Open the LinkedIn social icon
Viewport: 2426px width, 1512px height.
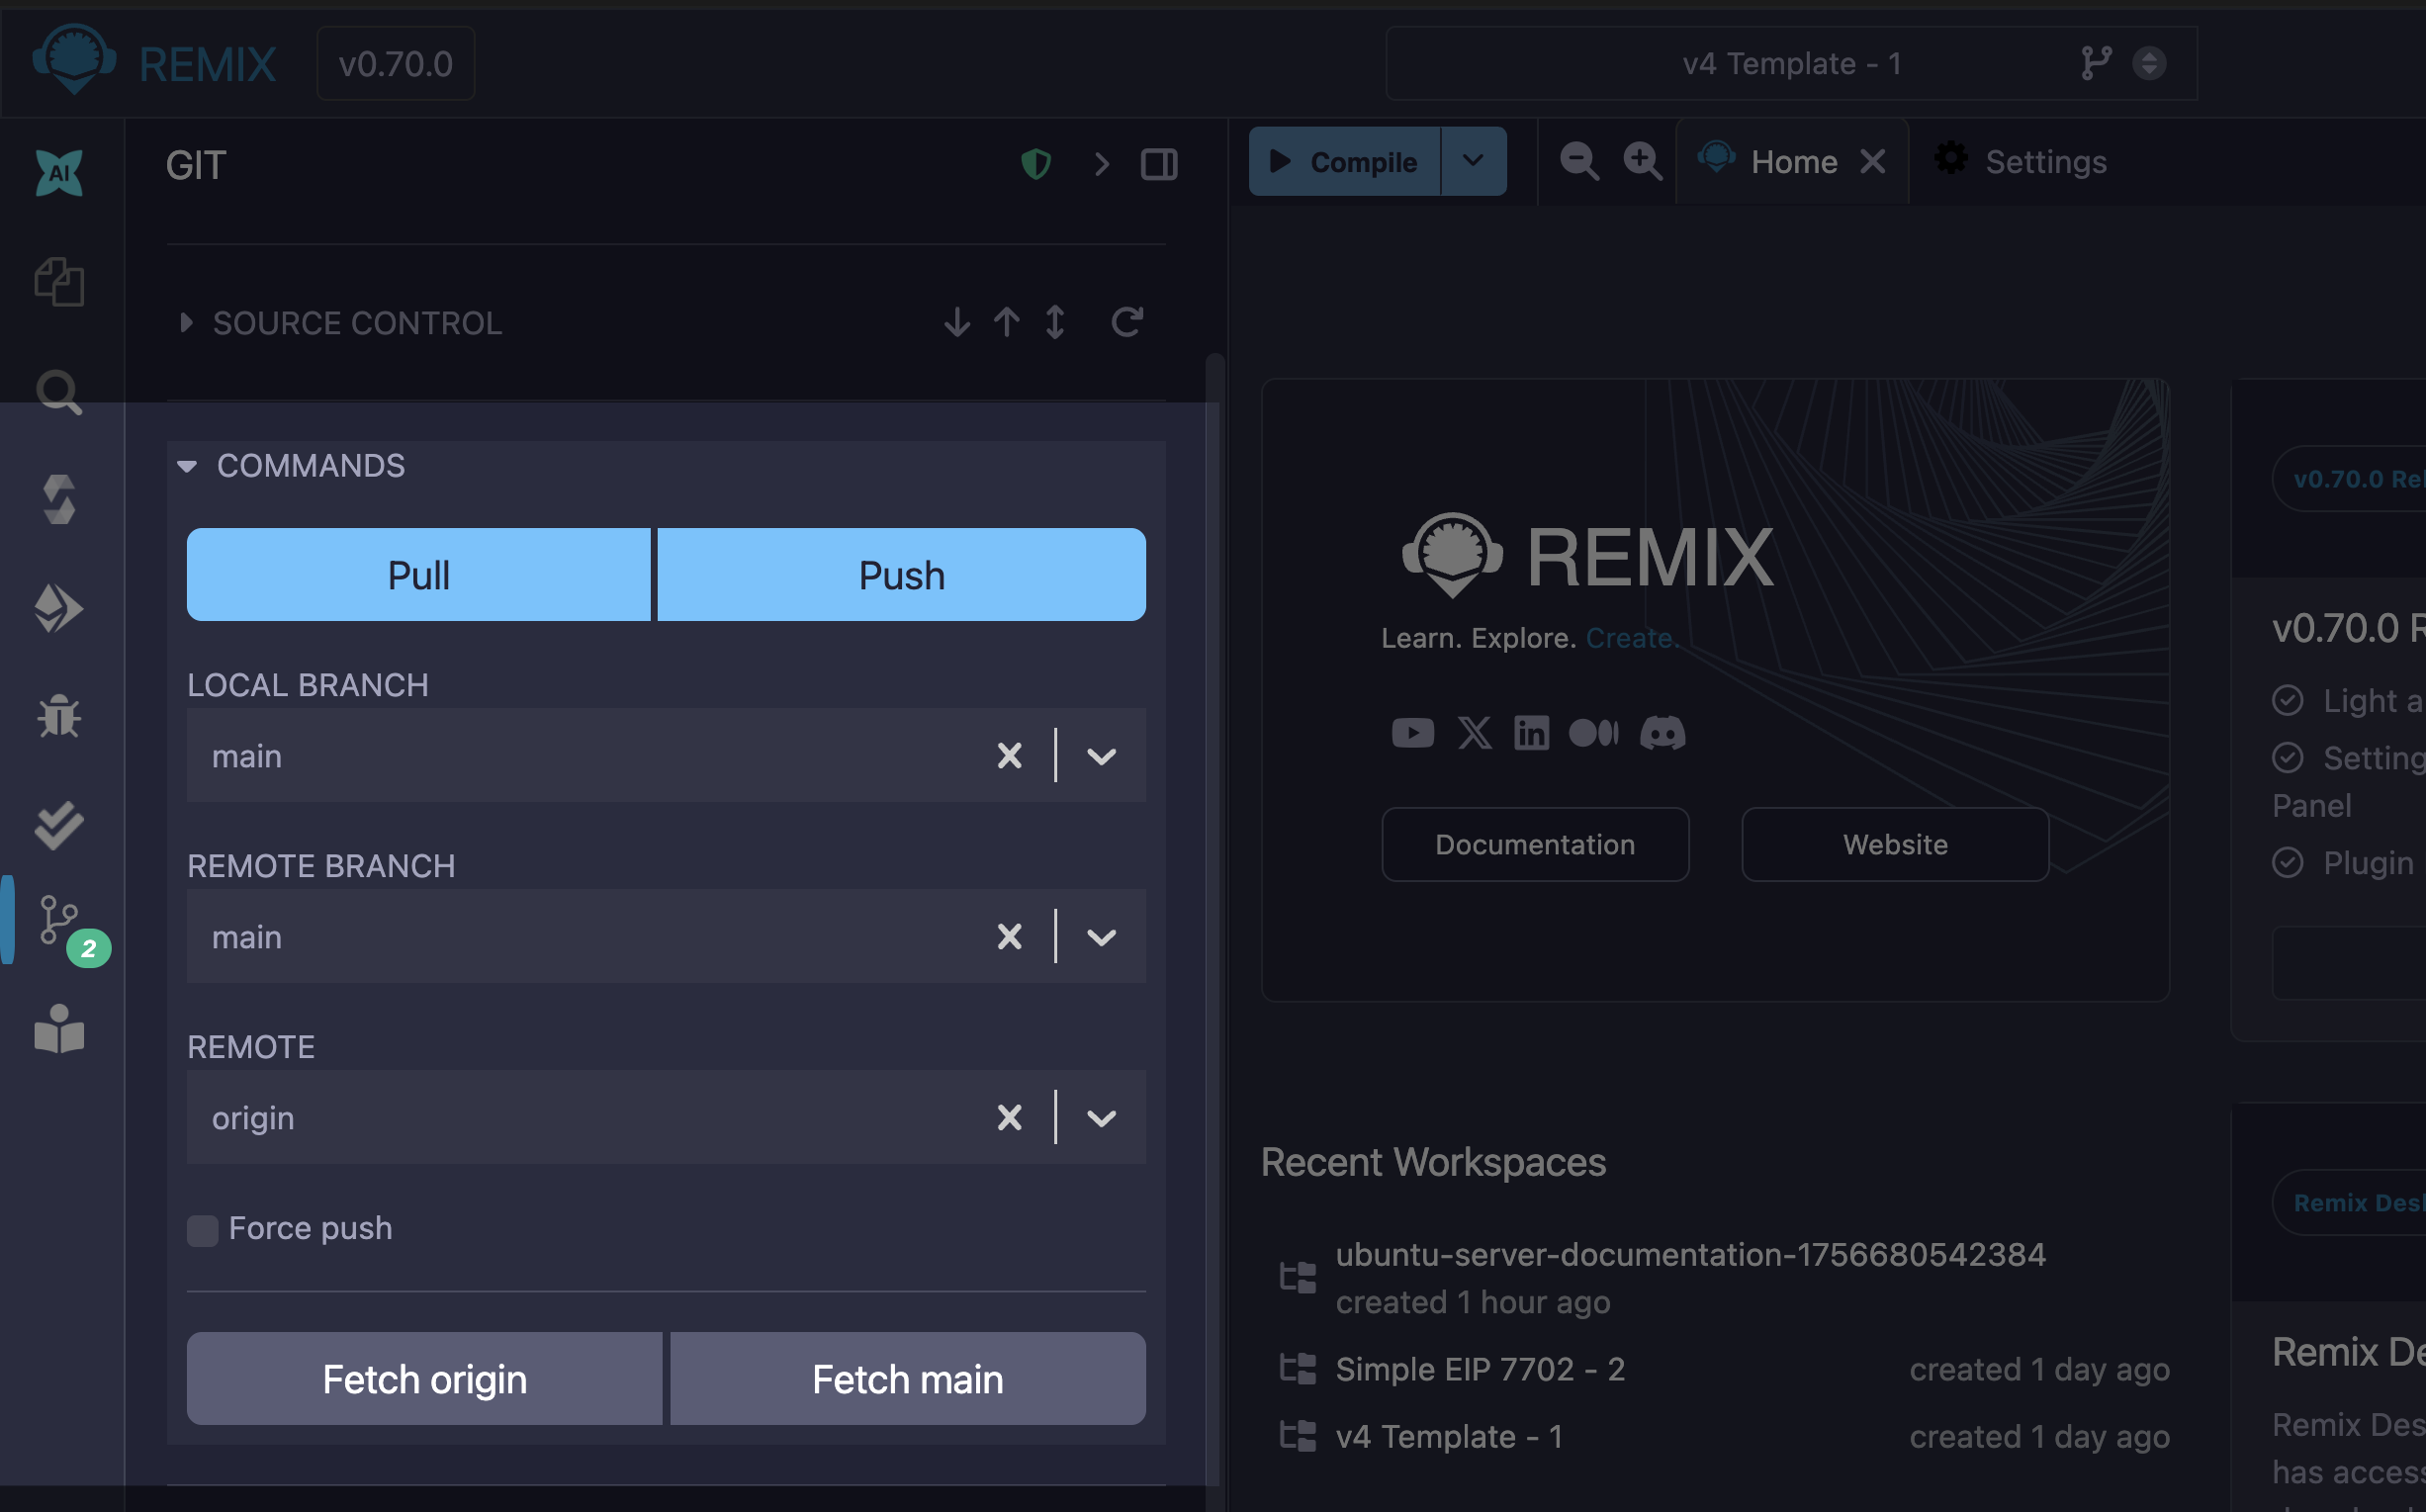(1531, 733)
